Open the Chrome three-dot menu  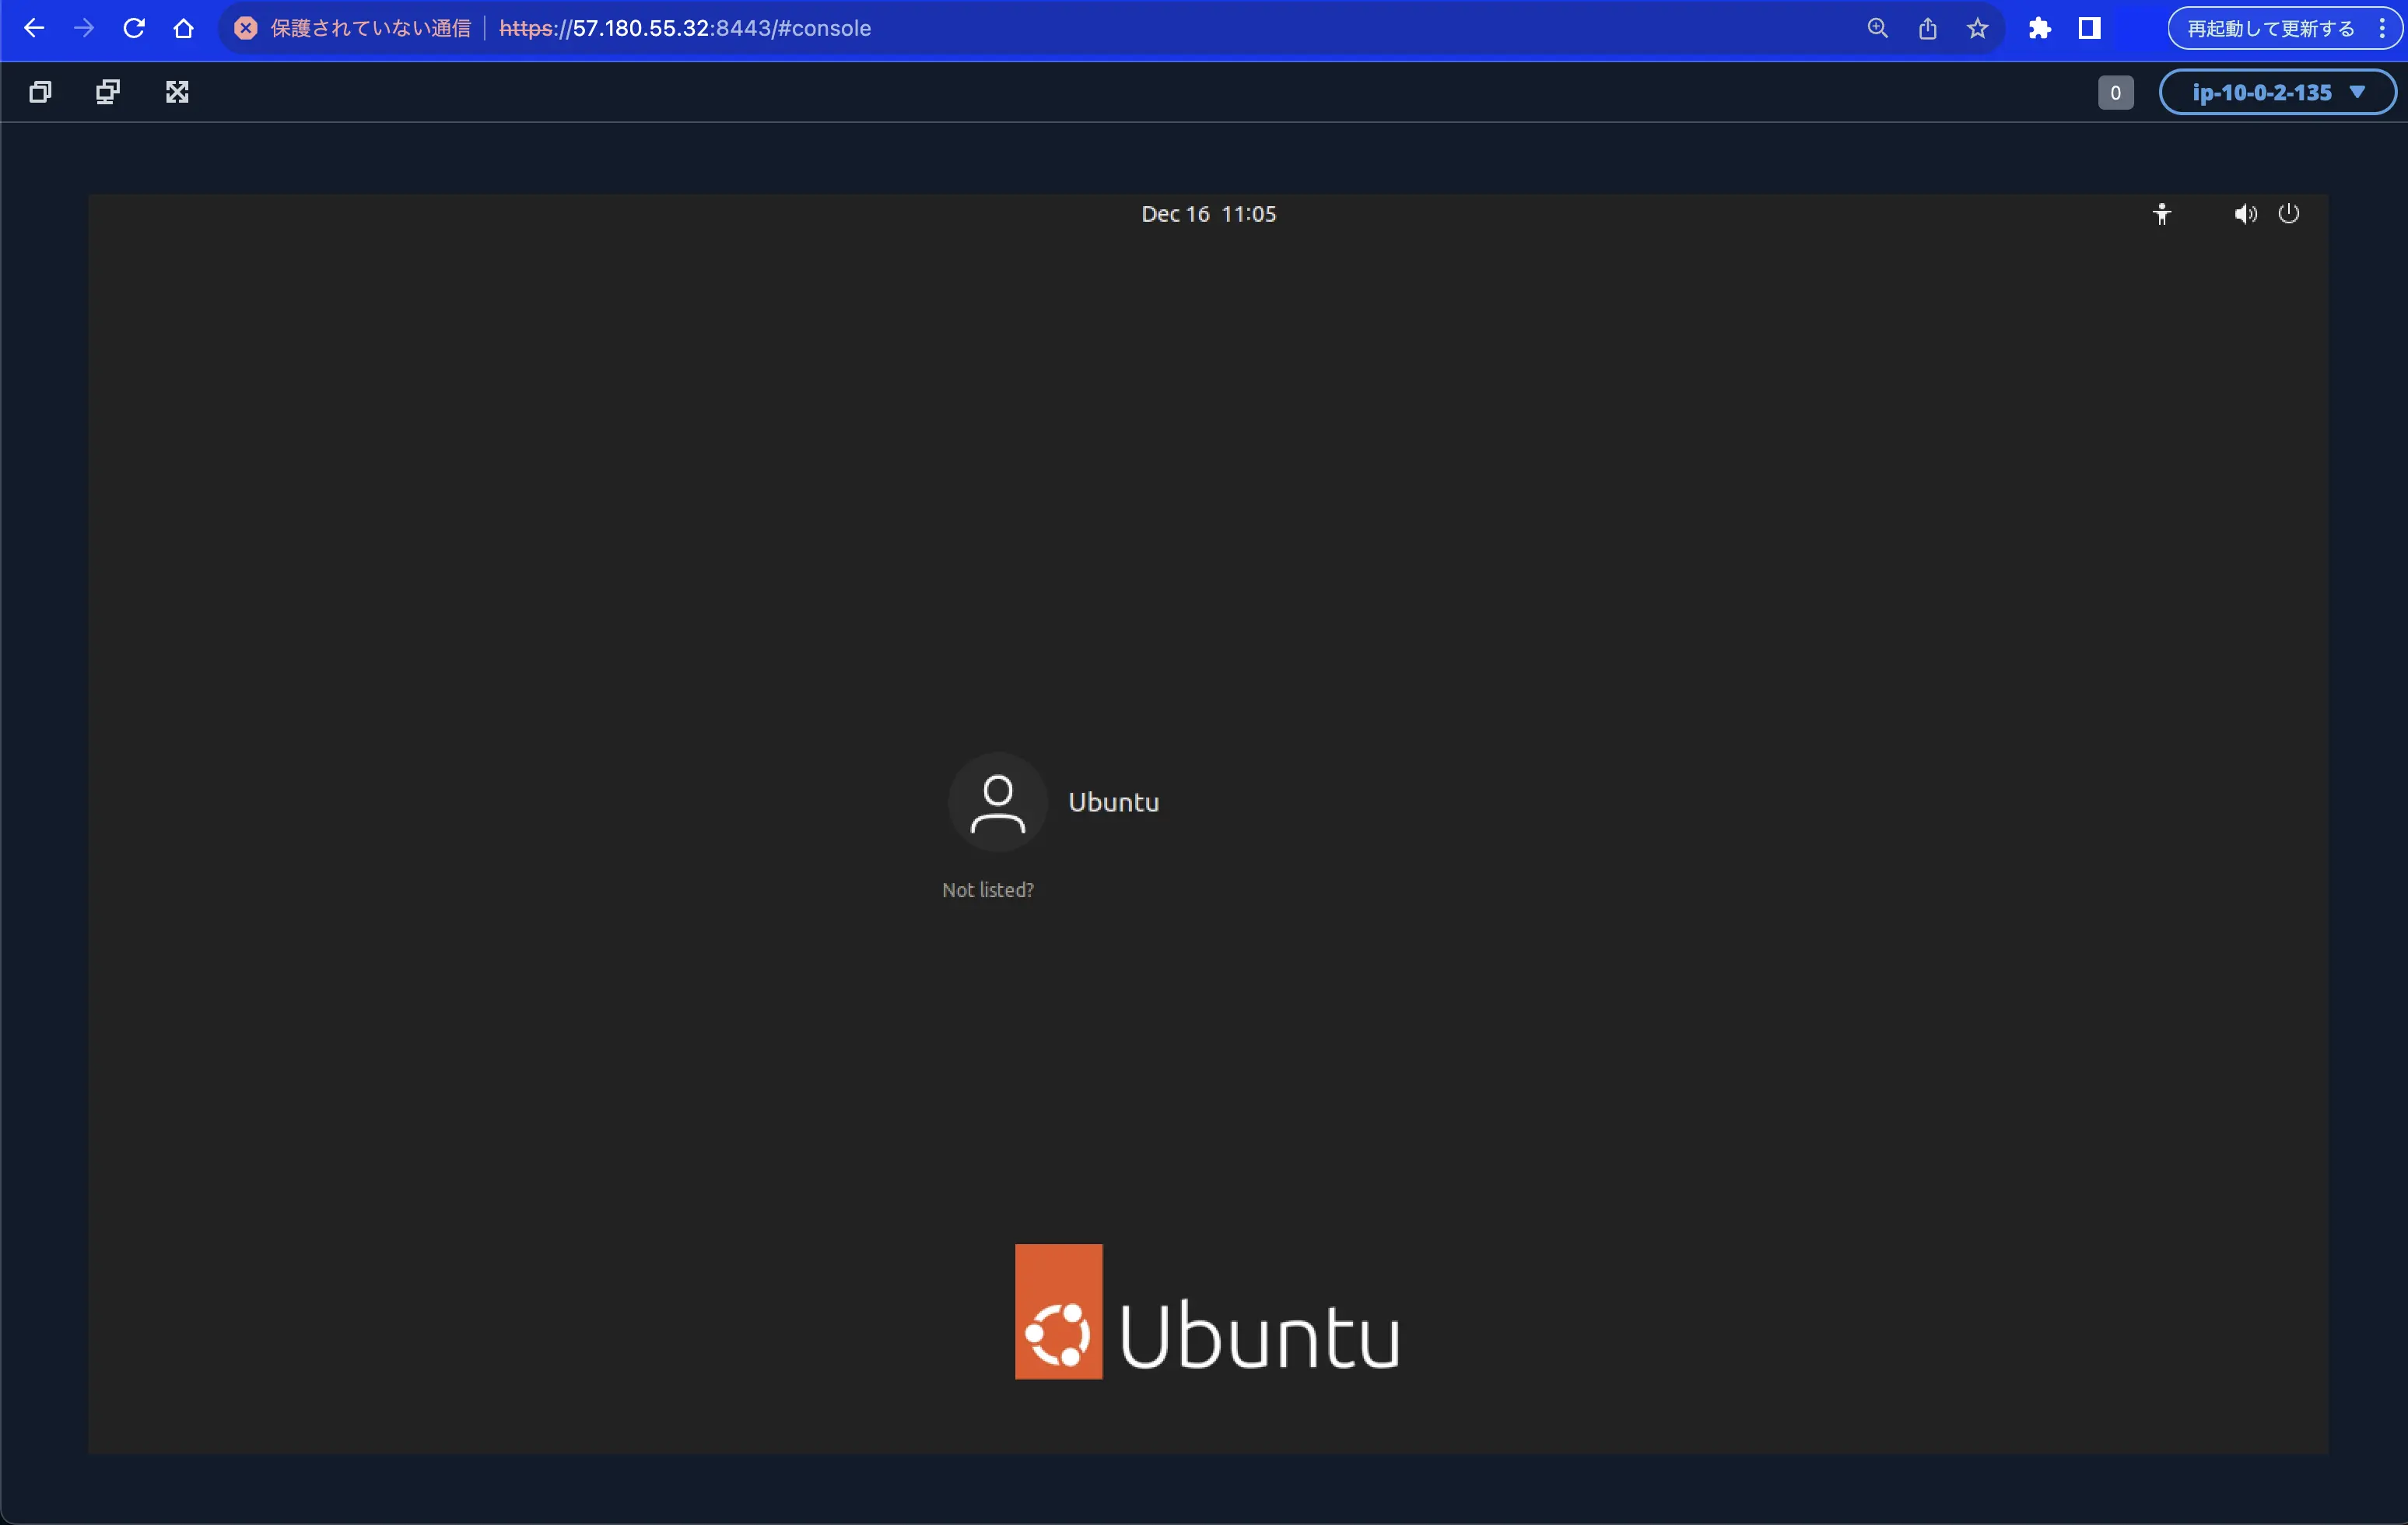[x=2384, y=28]
